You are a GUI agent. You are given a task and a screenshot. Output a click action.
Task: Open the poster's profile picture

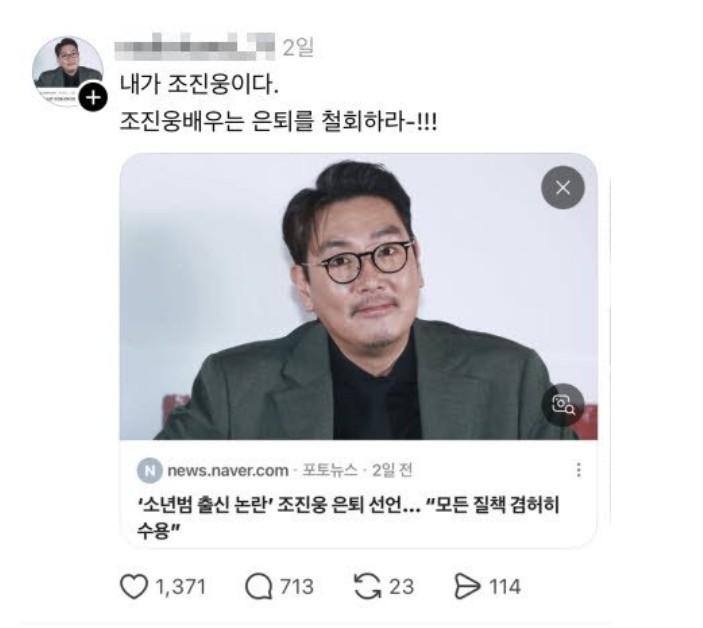tap(68, 72)
